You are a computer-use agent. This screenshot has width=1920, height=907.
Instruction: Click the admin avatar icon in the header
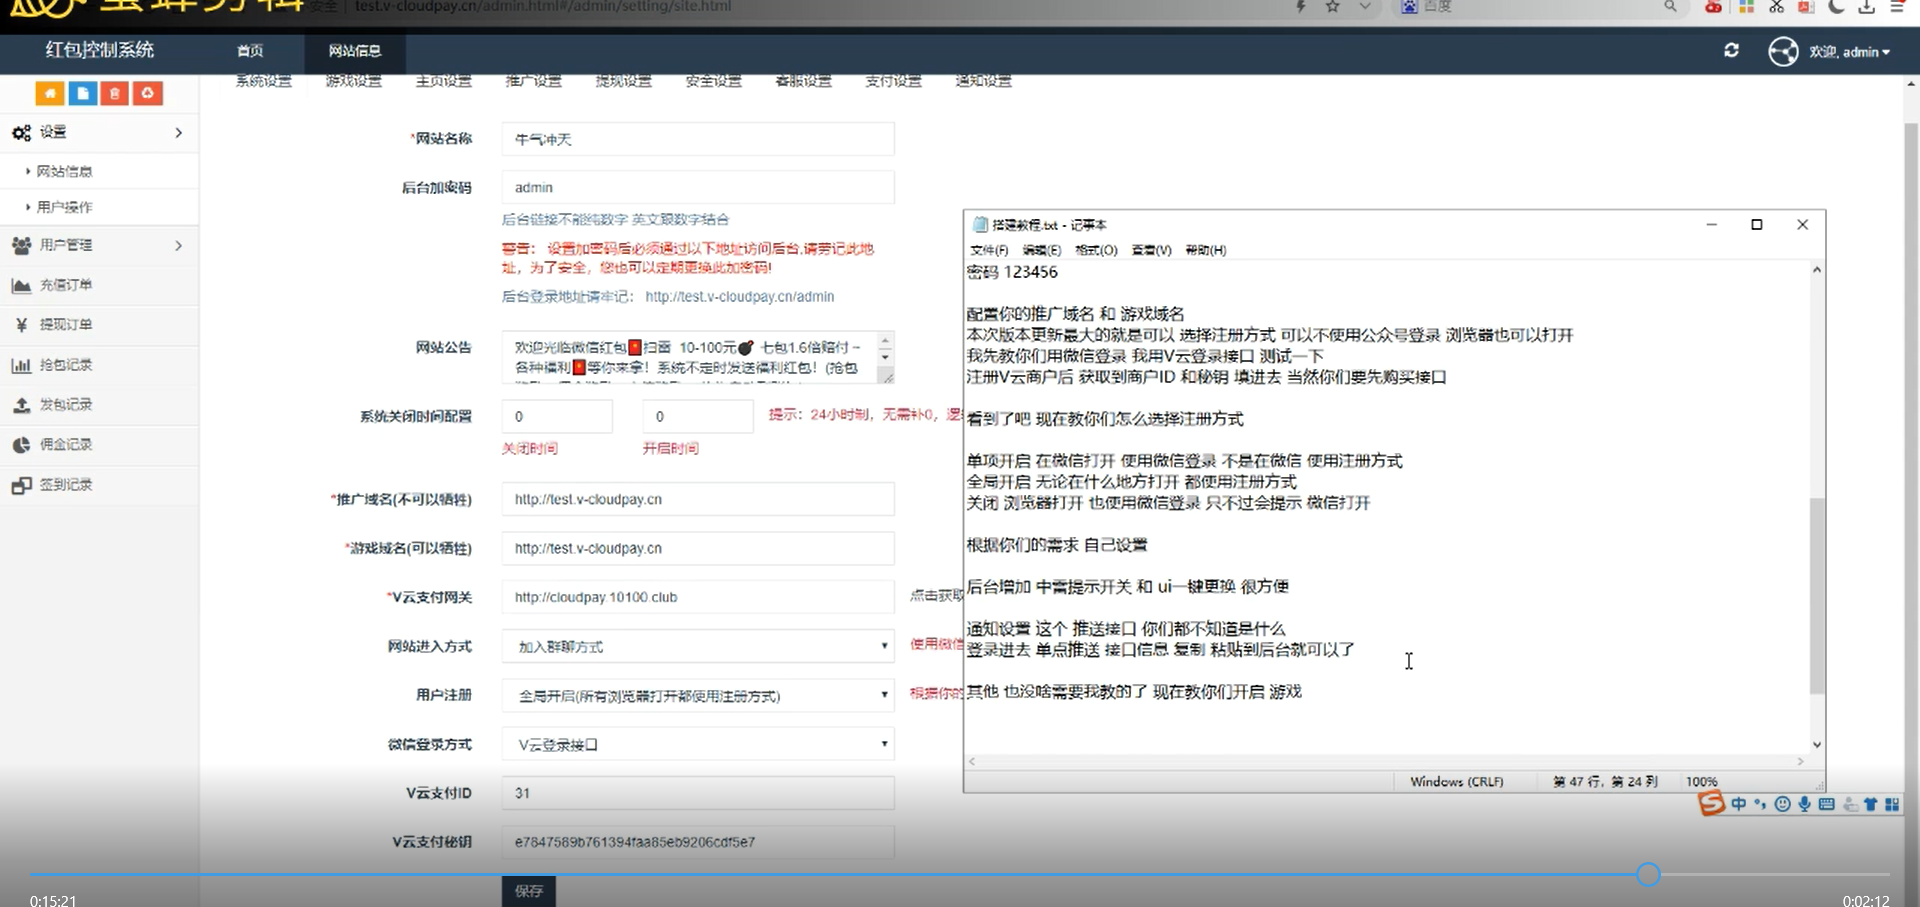pyautogui.click(x=1783, y=51)
